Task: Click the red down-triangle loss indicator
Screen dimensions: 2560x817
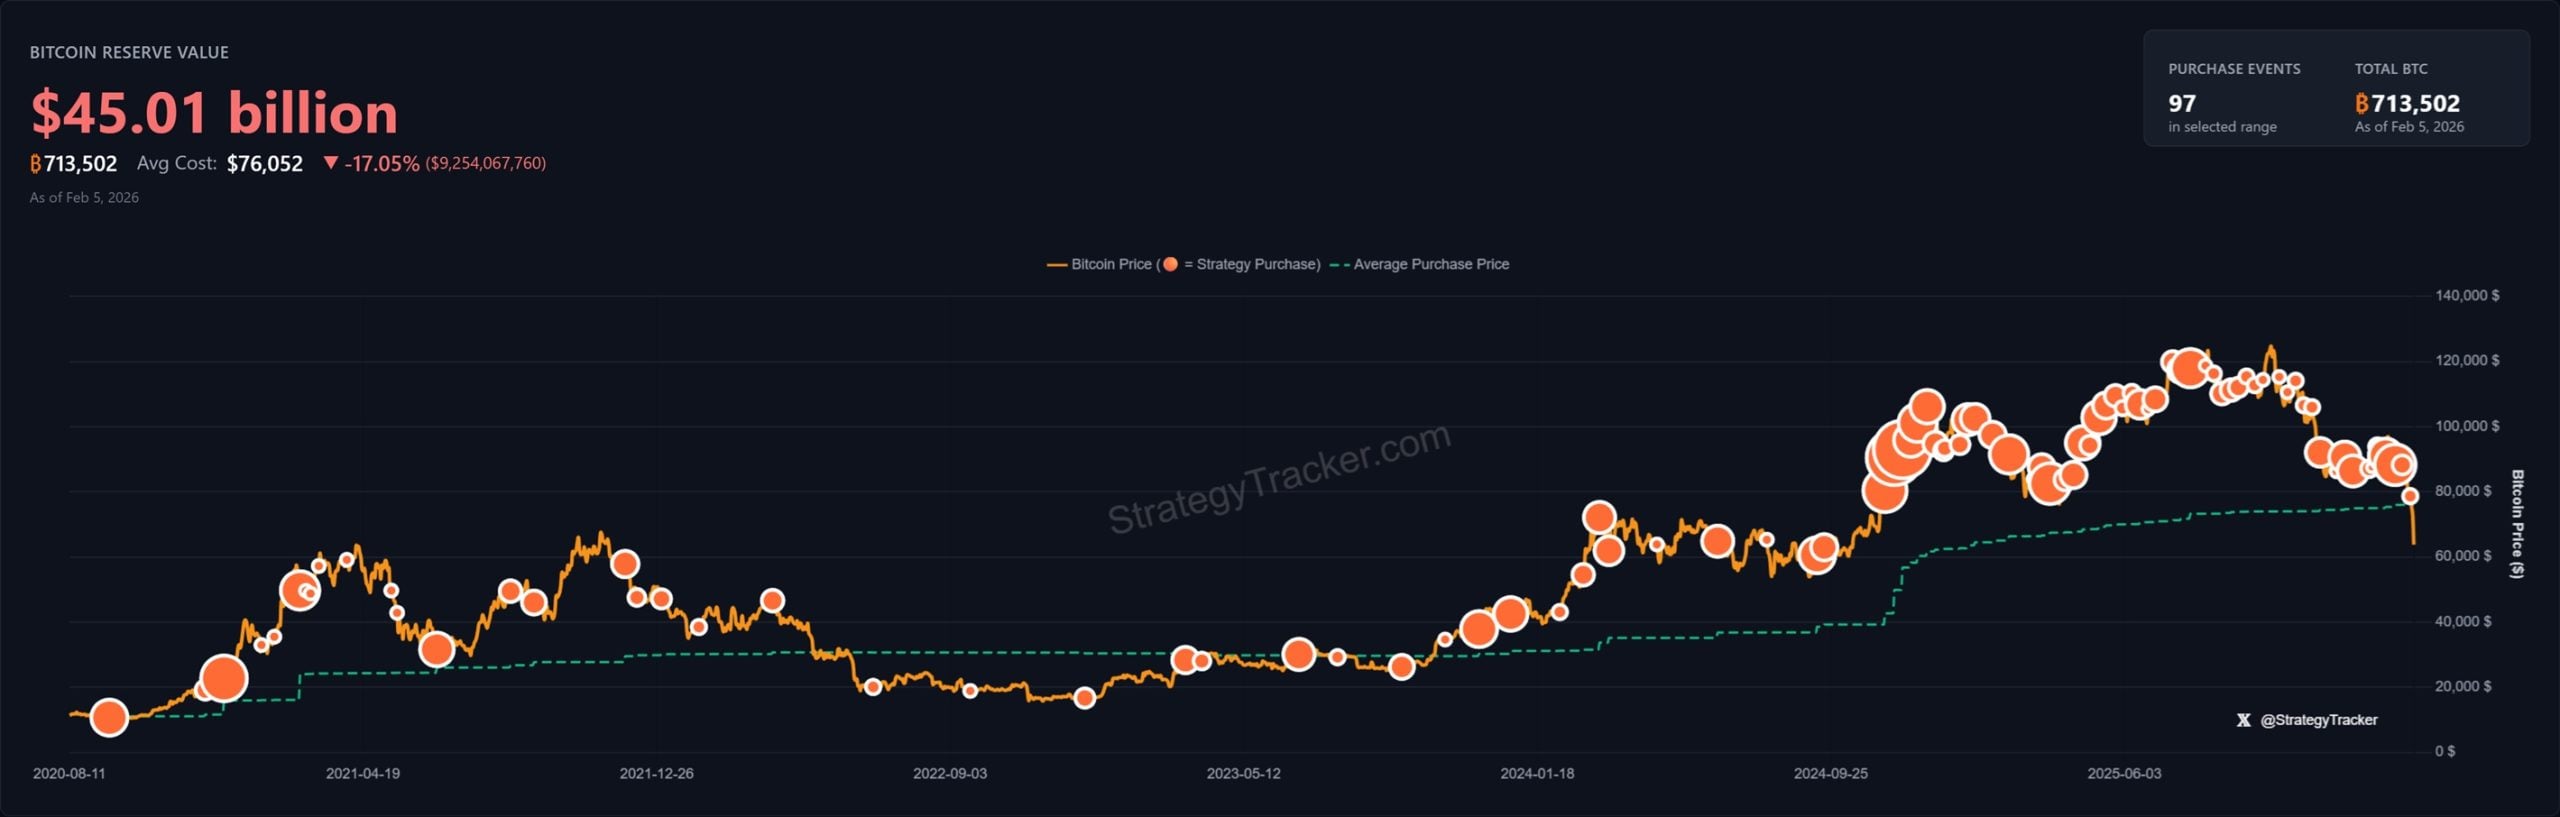Action: [331, 162]
